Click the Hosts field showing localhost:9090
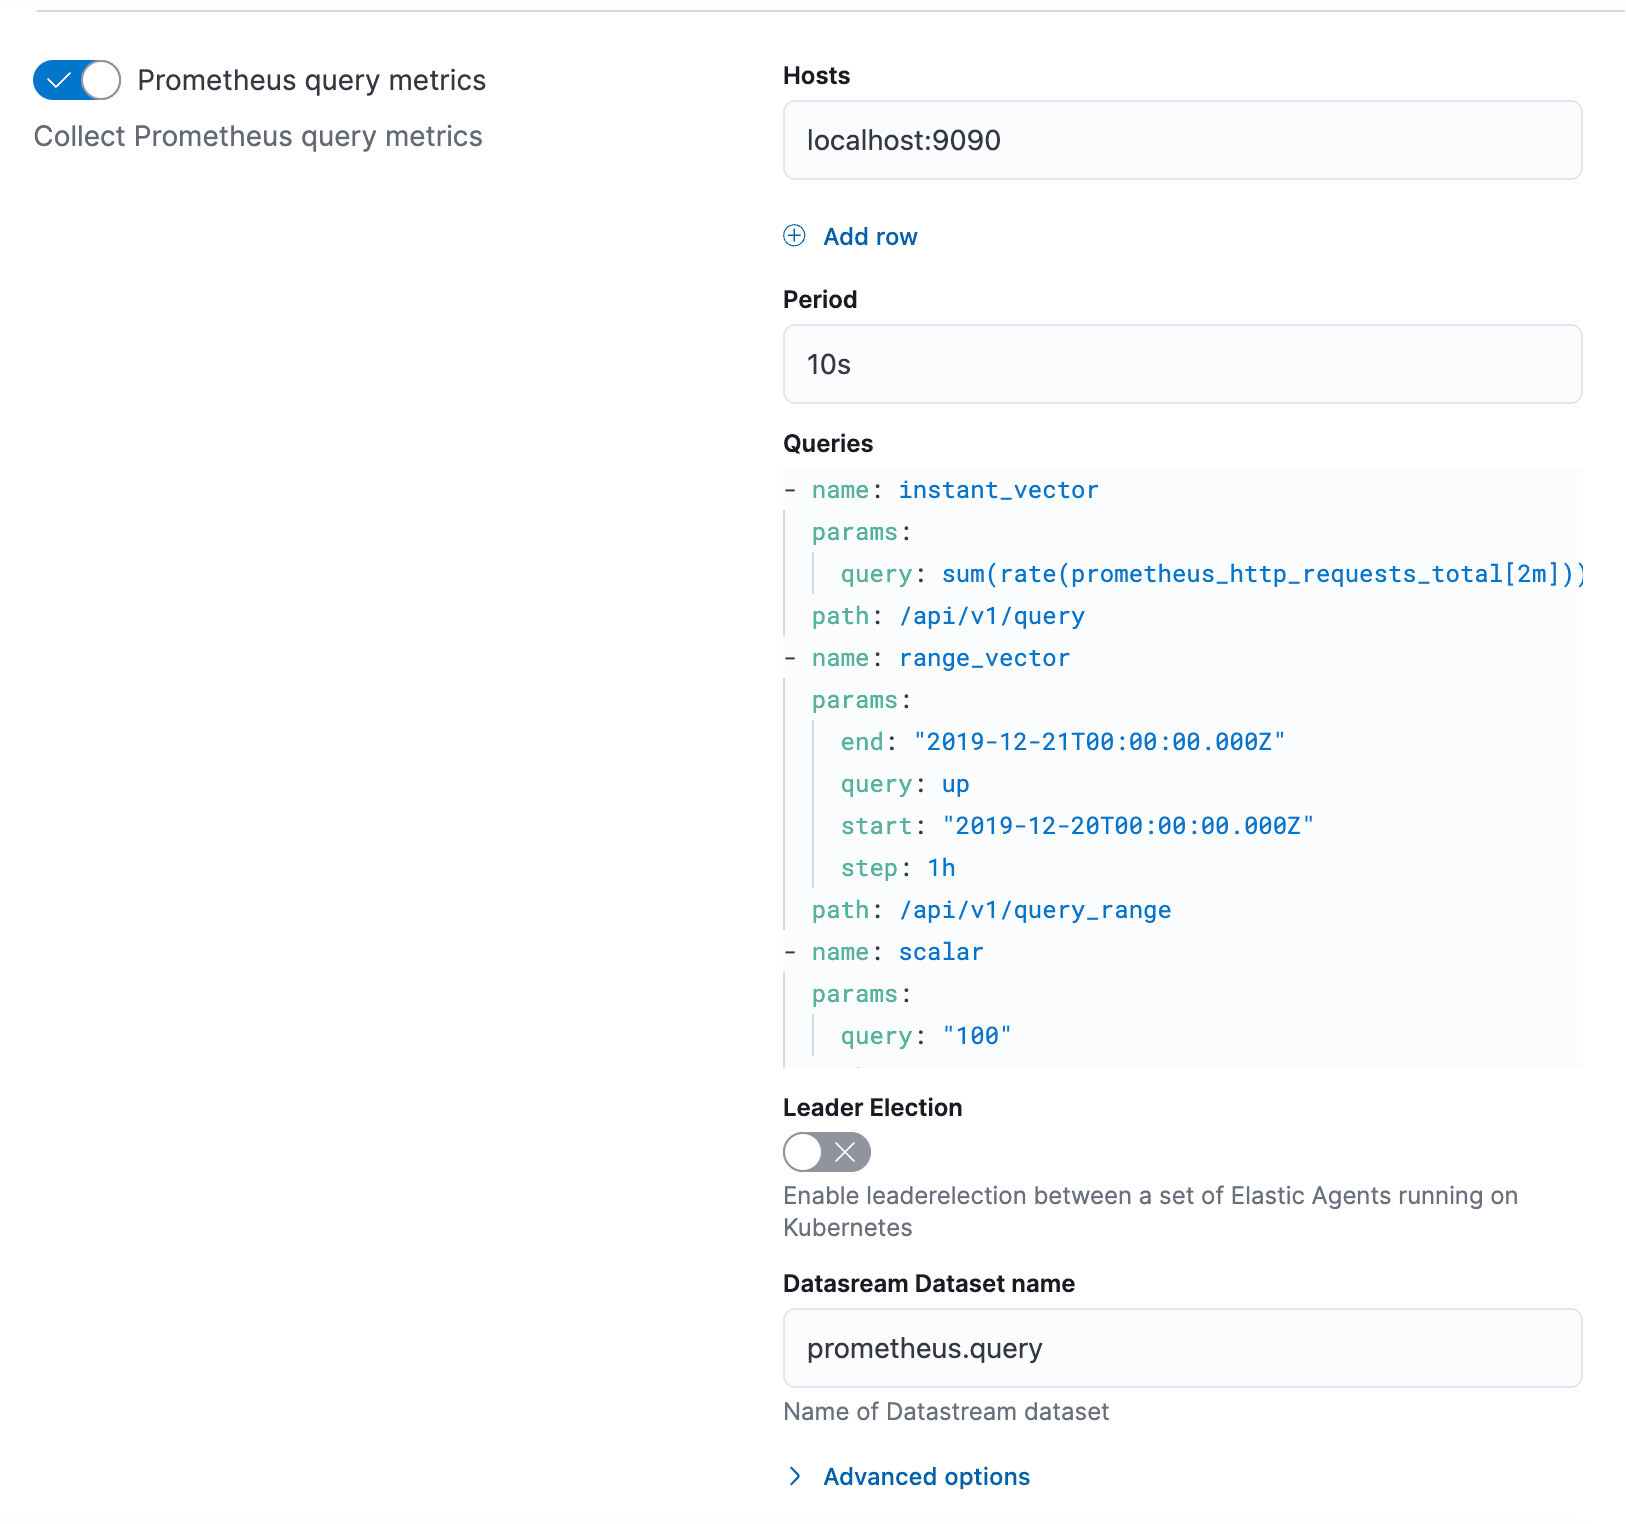The height and width of the screenshot is (1524, 1626). [x=1180, y=140]
